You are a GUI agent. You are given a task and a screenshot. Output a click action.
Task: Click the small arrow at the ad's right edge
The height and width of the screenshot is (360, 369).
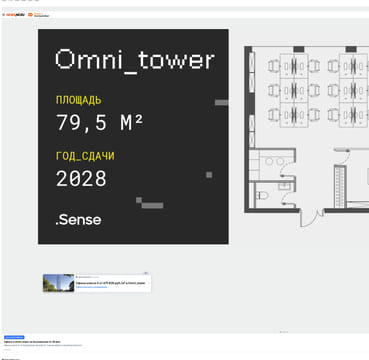point(149,283)
